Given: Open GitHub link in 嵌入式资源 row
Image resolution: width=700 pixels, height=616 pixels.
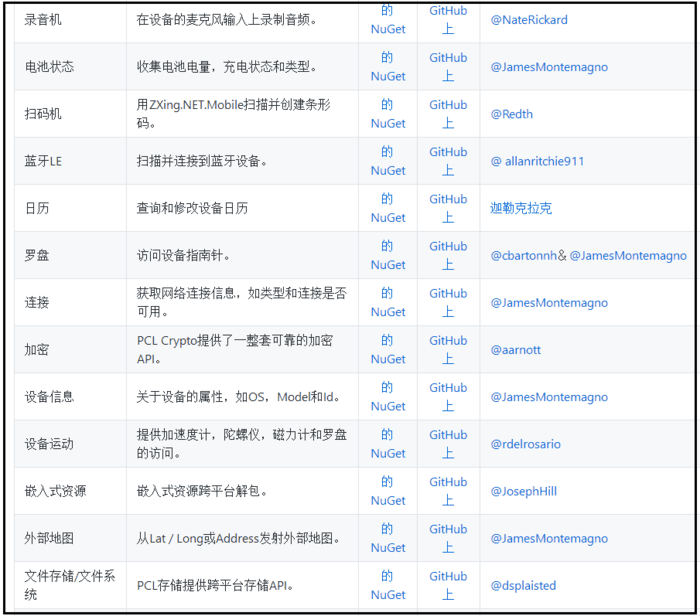Looking at the screenshot, I should coord(448,491).
